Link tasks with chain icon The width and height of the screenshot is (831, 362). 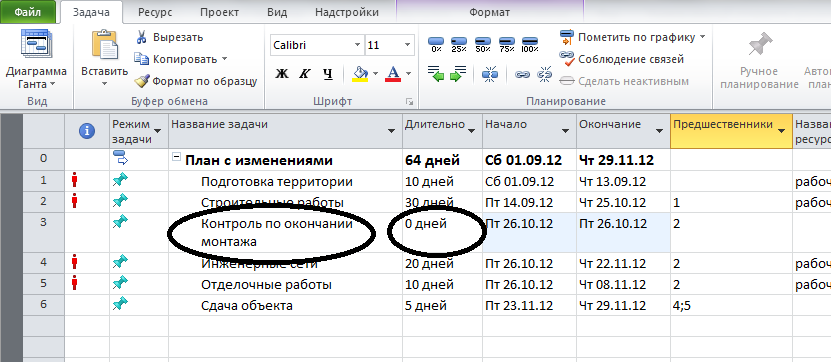[523, 75]
